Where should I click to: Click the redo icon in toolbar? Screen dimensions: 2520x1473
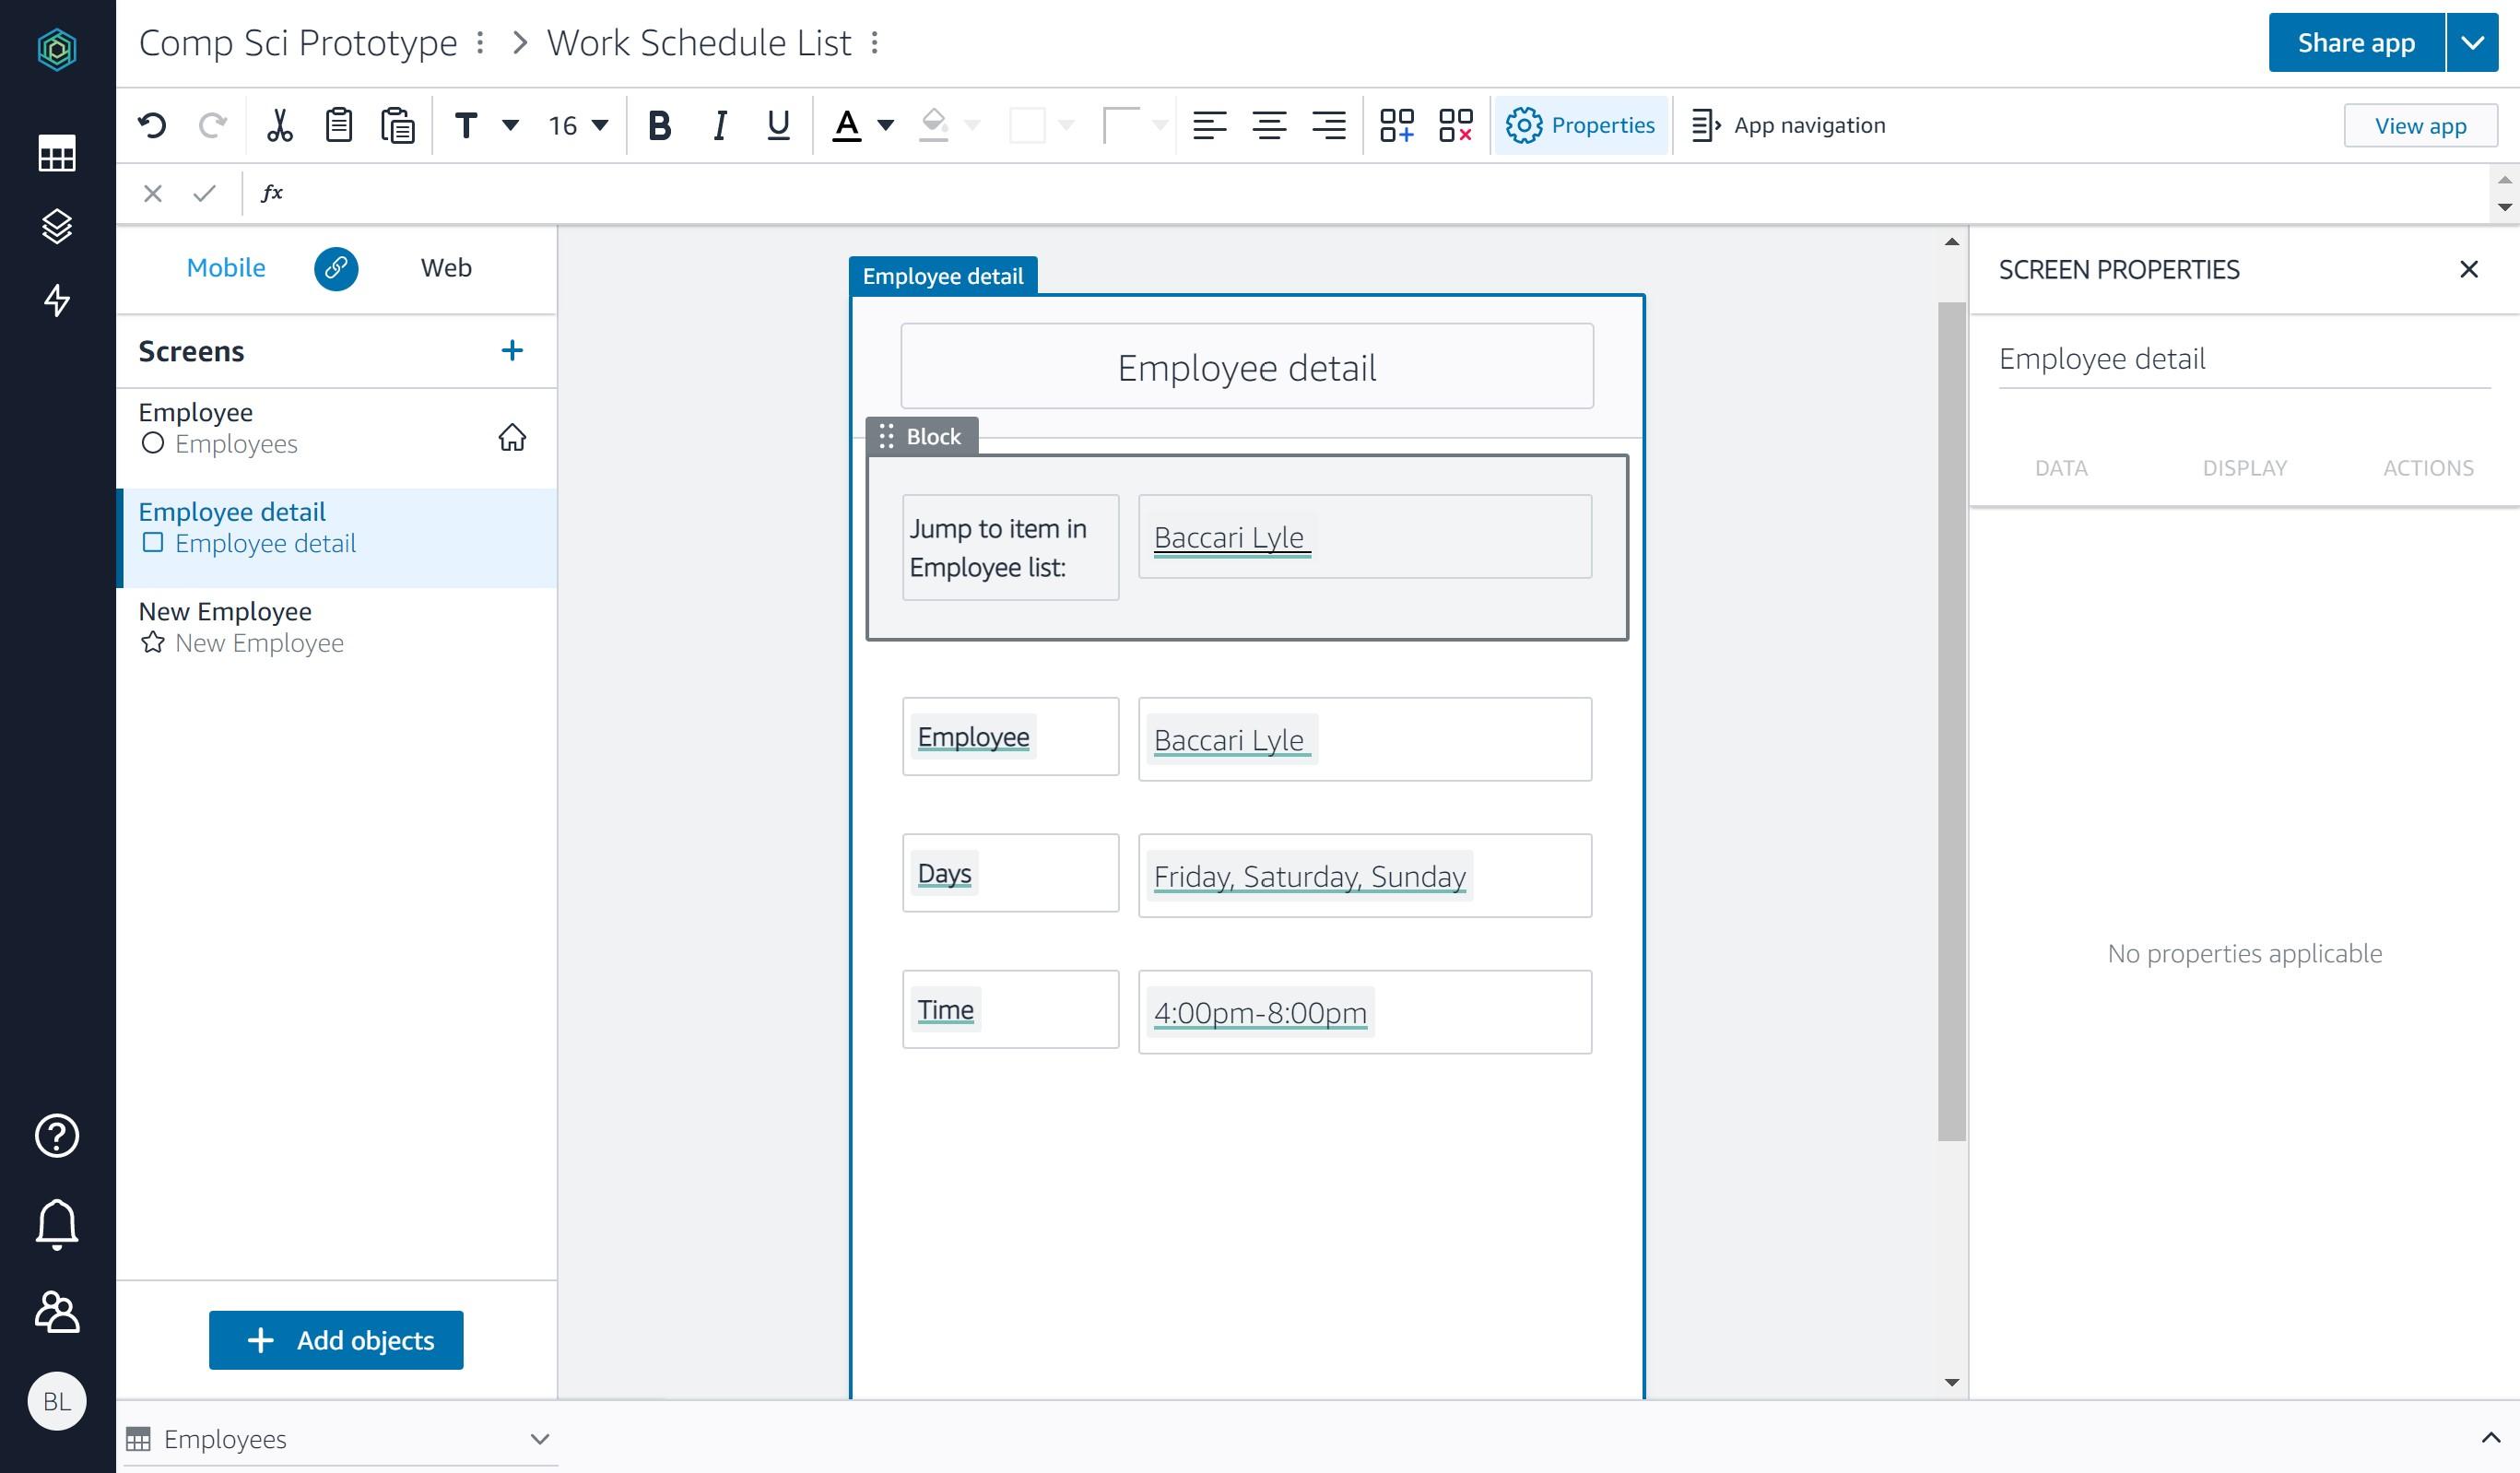coord(212,124)
